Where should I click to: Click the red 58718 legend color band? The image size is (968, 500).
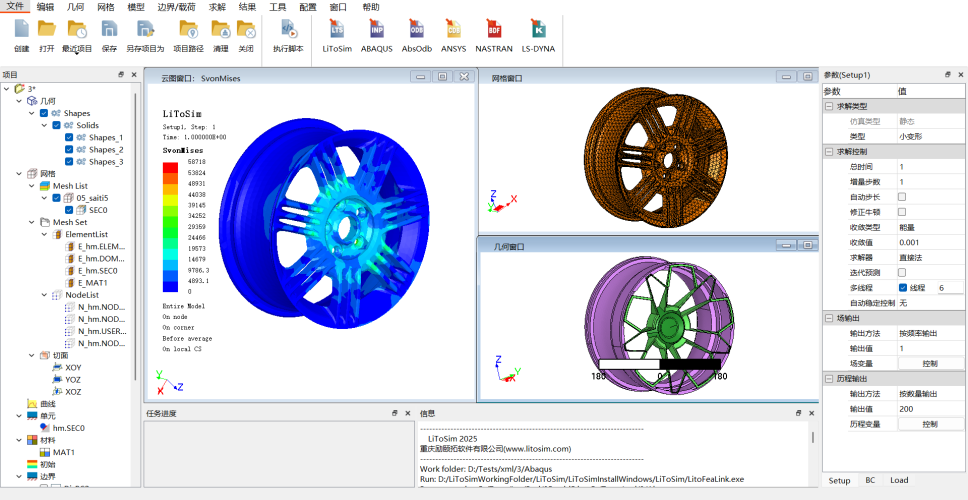click(x=170, y=167)
